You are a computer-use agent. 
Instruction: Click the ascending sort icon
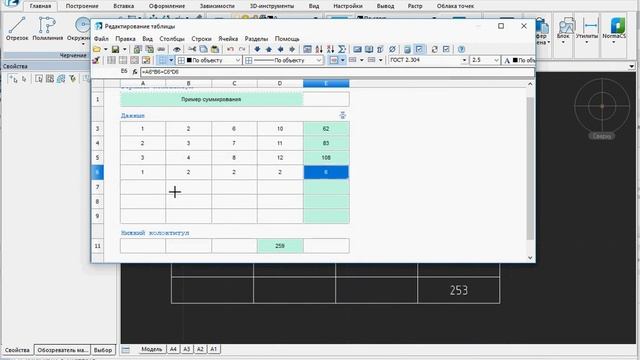pyautogui.click(x=319, y=49)
